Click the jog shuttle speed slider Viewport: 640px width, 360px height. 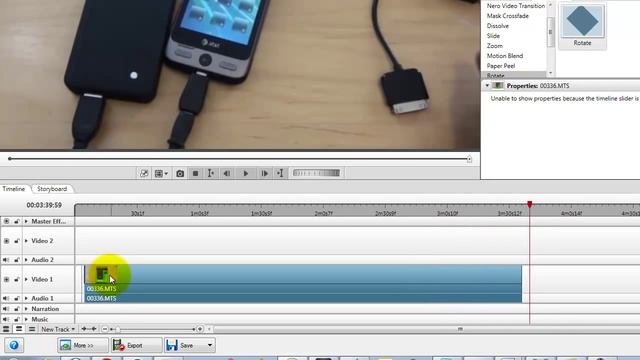(x=316, y=173)
